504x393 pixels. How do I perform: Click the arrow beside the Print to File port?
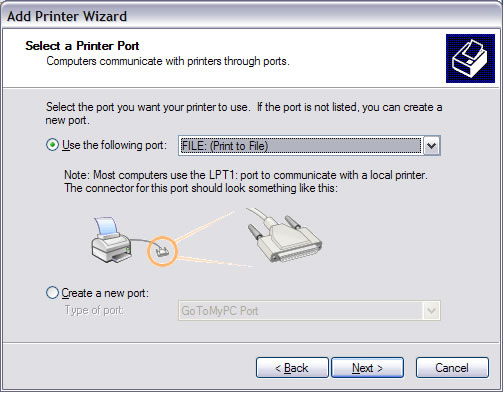[432, 146]
